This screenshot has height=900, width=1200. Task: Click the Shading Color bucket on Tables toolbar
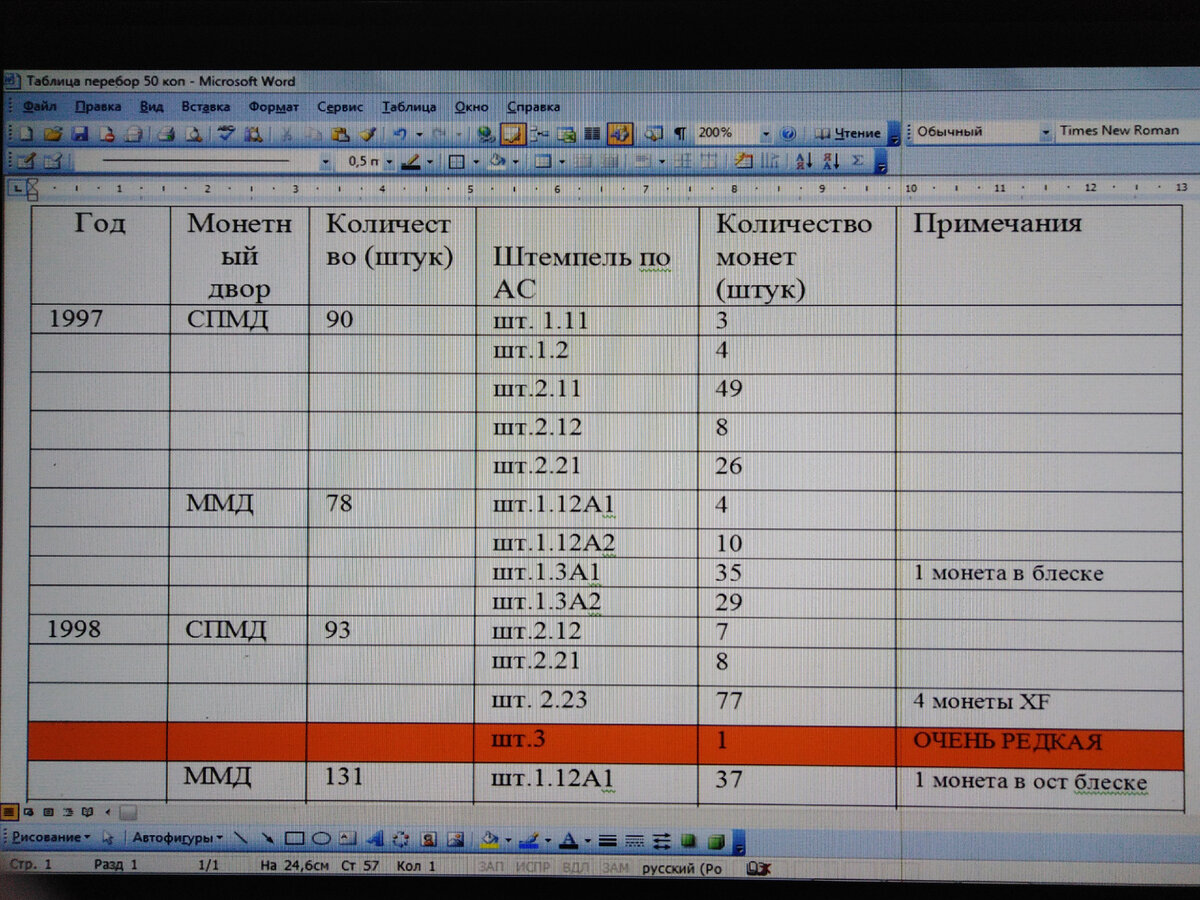tap(496, 161)
